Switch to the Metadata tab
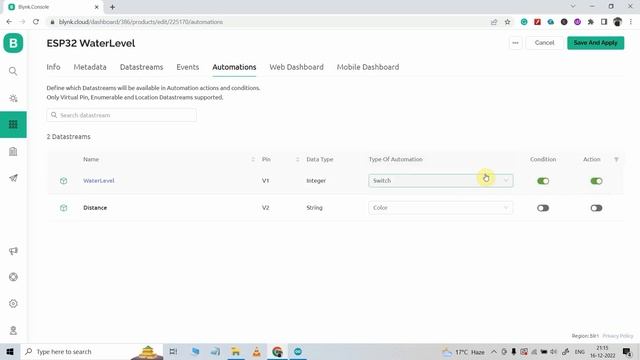Screen dimensions: 640x360 click(90, 67)
